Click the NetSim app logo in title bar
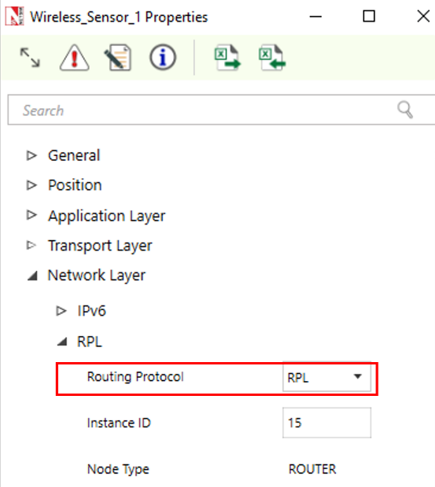 (x=15, y=17)
